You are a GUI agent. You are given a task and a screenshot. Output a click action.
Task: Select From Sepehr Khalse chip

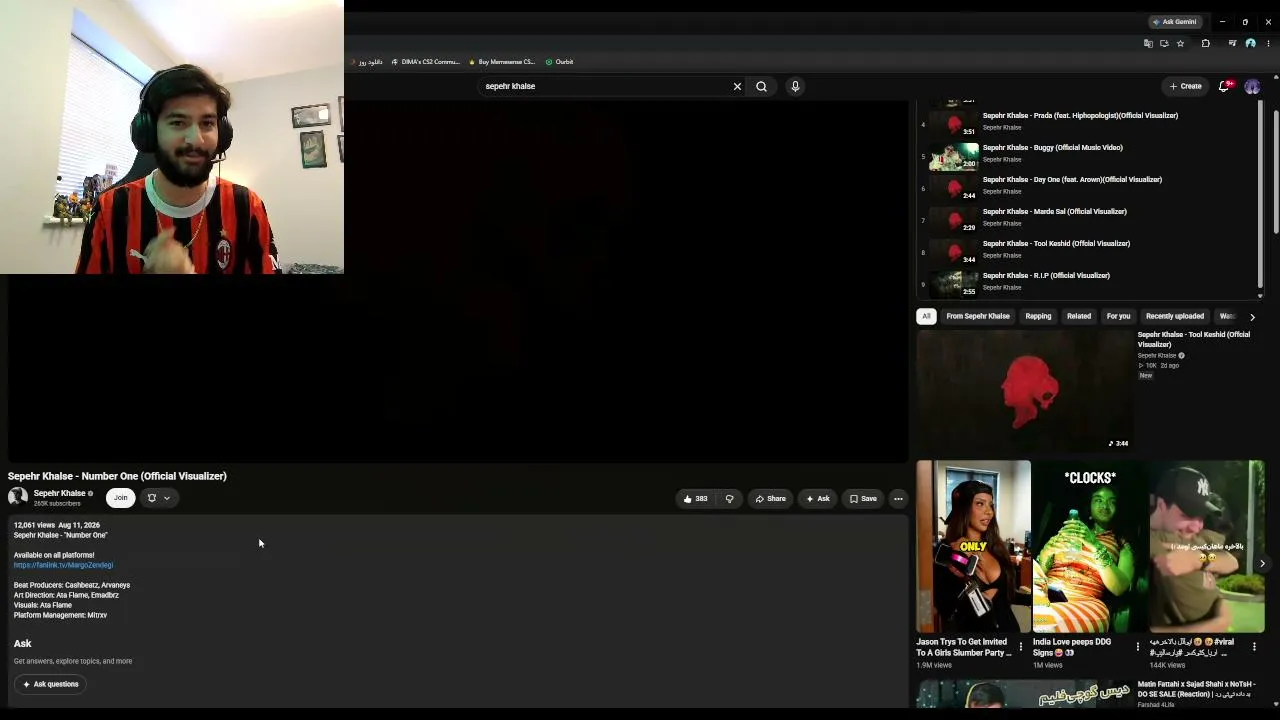pos(978,316)
